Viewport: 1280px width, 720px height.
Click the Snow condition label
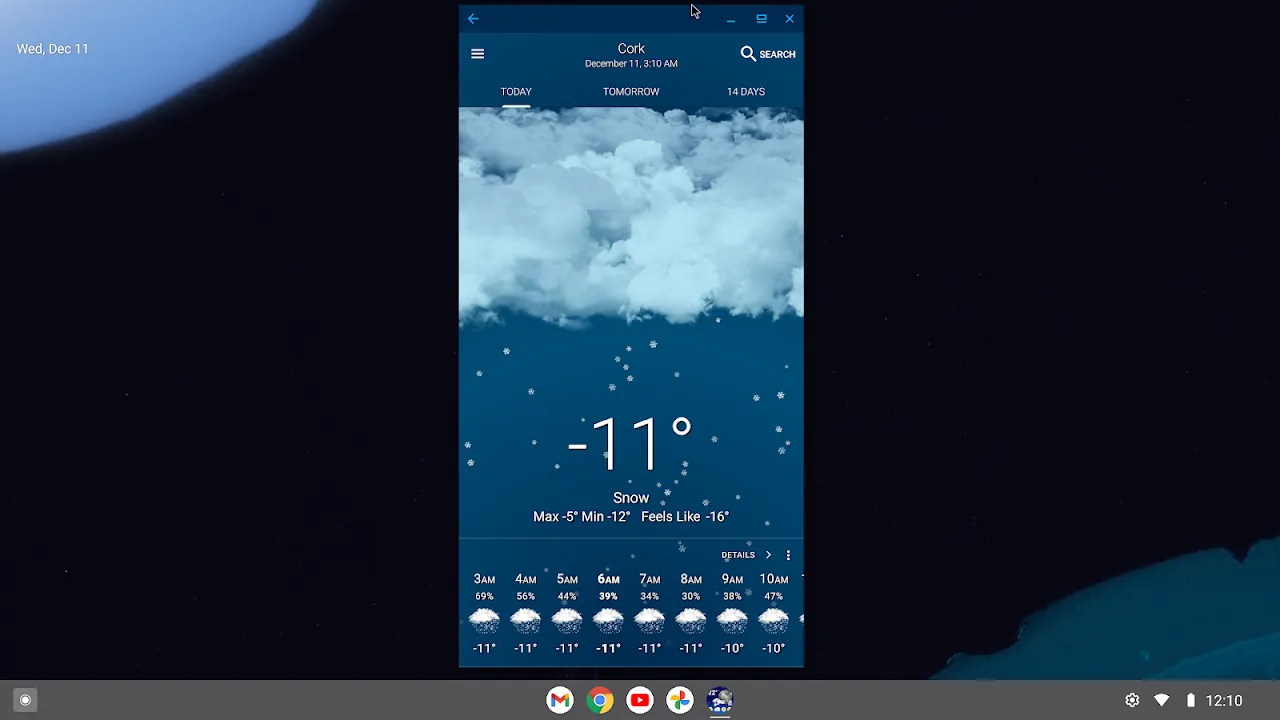point(631,497)
